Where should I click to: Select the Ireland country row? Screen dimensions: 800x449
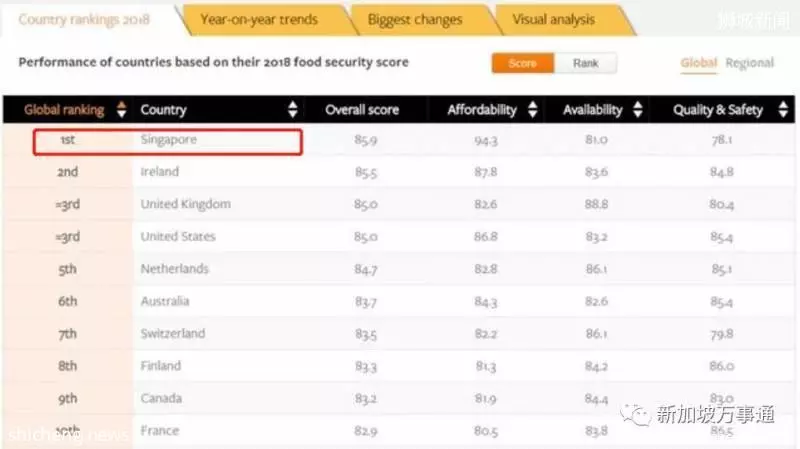pos(398,171)
